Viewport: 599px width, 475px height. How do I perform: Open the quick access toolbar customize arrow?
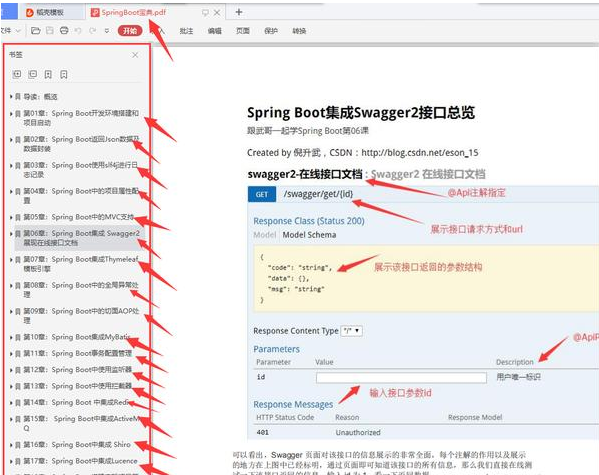click(x=107, y=31)
